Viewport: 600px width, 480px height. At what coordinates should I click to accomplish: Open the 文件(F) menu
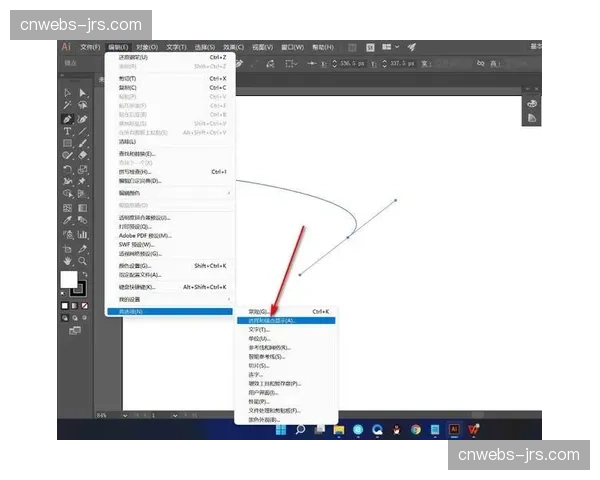coord(90,46)
